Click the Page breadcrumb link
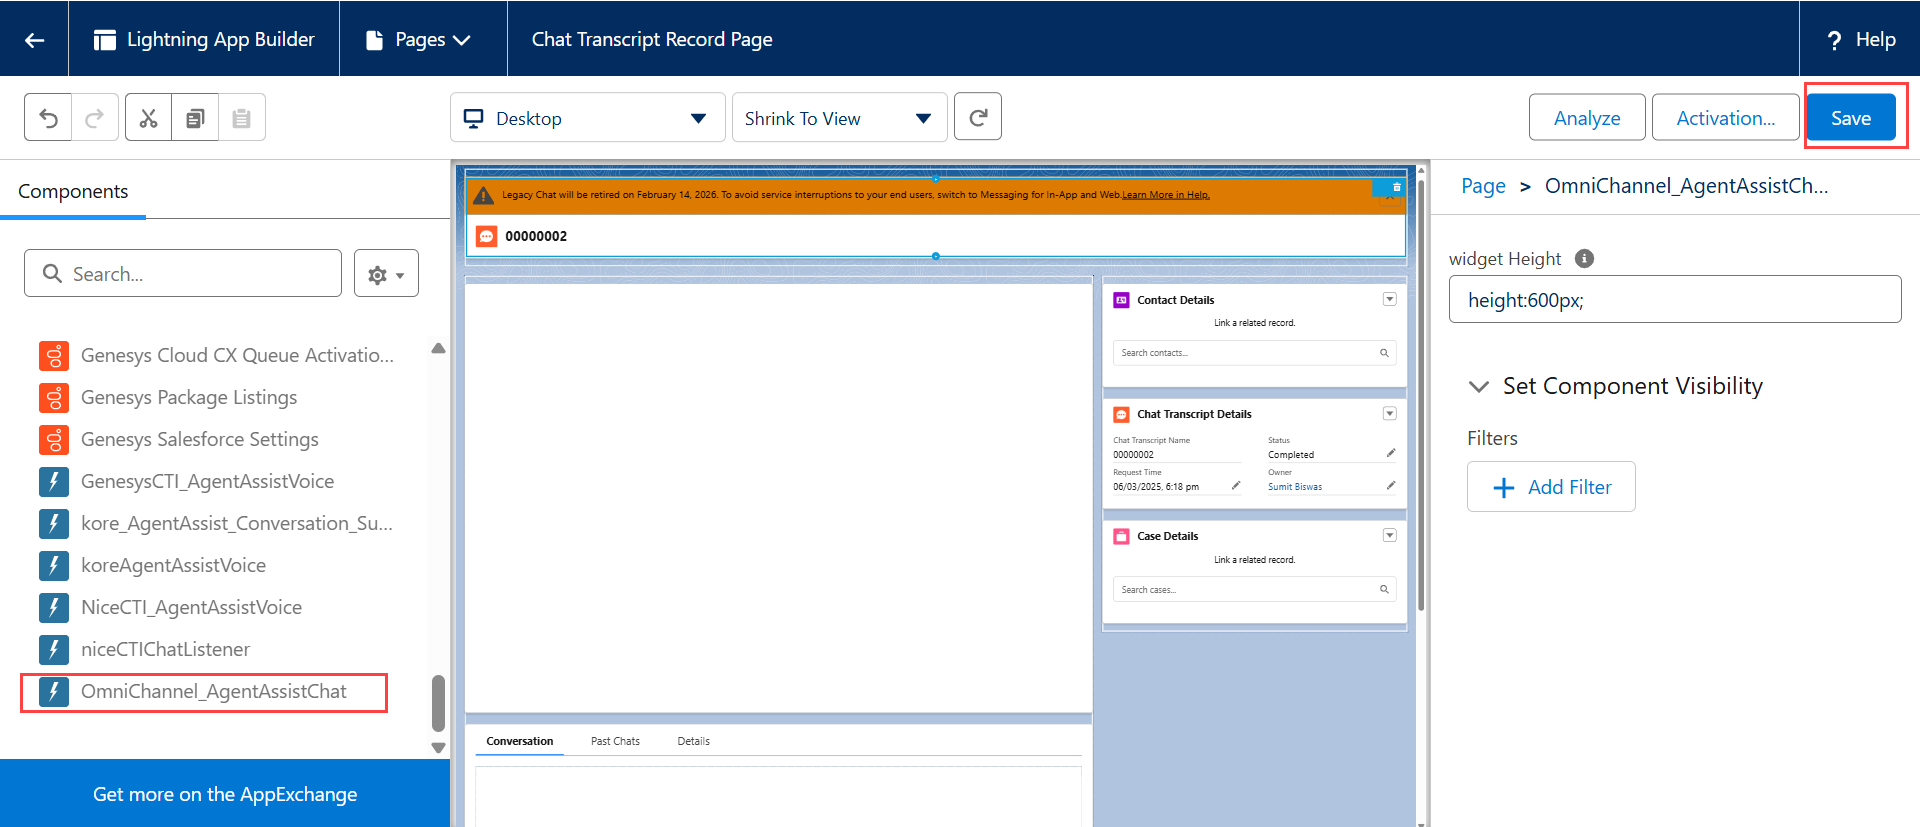This screenshot has width=1920, height=827. [x=1483, y=186]
